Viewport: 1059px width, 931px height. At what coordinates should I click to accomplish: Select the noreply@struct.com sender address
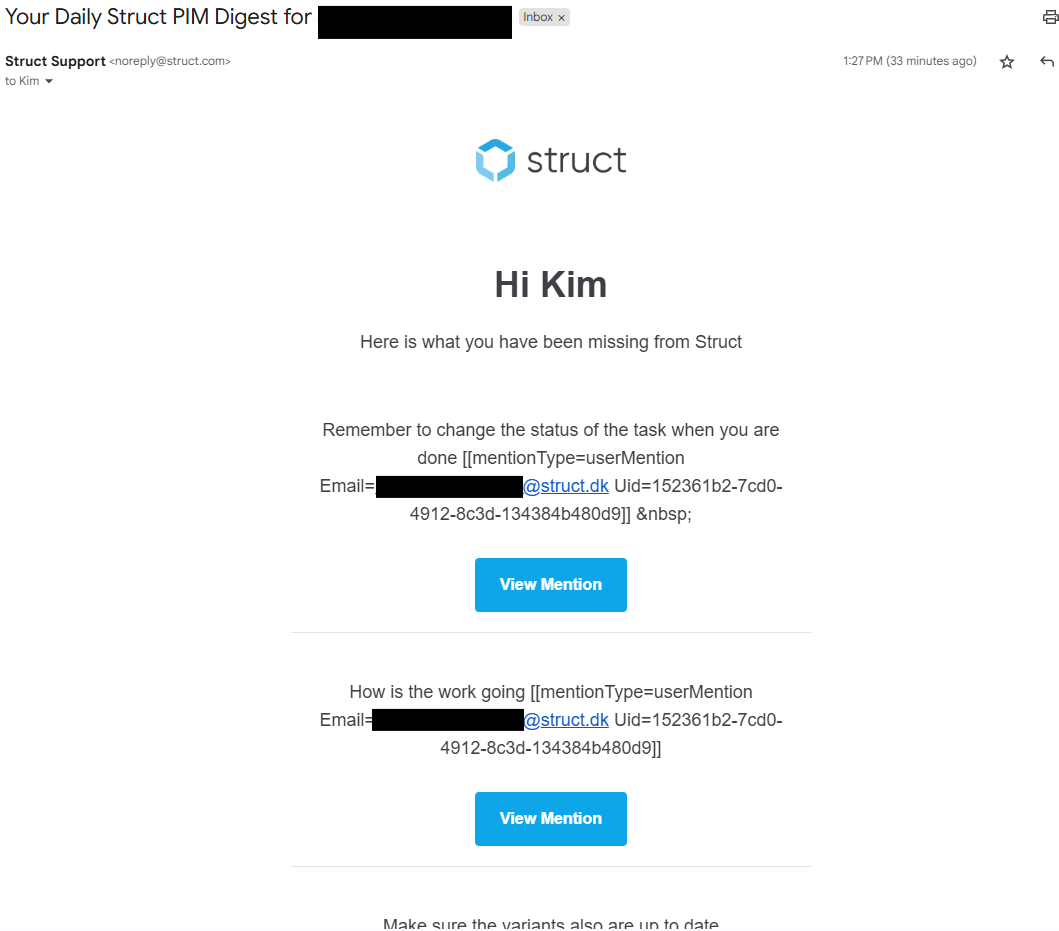coord(170,62)
